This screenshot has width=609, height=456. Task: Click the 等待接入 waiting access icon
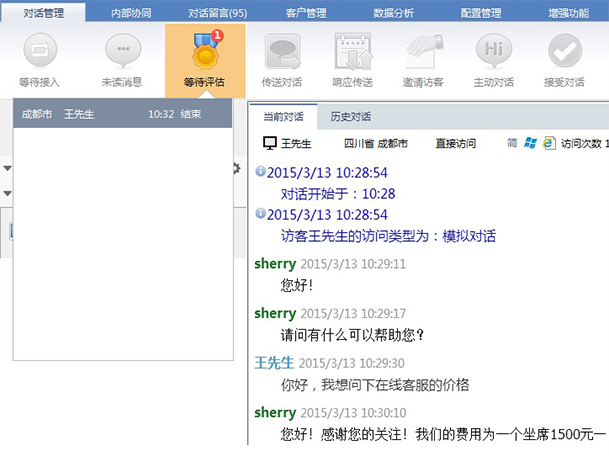click(x=41, y=52)
